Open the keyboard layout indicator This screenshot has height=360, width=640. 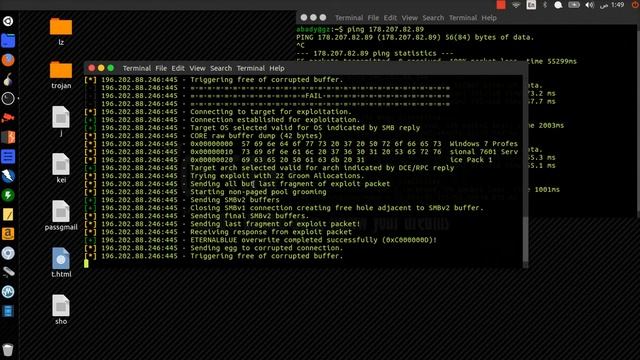pyautogui.click(x=531, y=5)
